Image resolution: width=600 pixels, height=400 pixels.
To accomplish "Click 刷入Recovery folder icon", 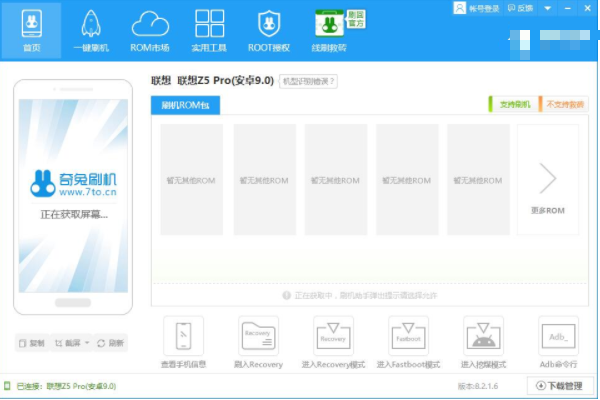I will tap(258, 336).
